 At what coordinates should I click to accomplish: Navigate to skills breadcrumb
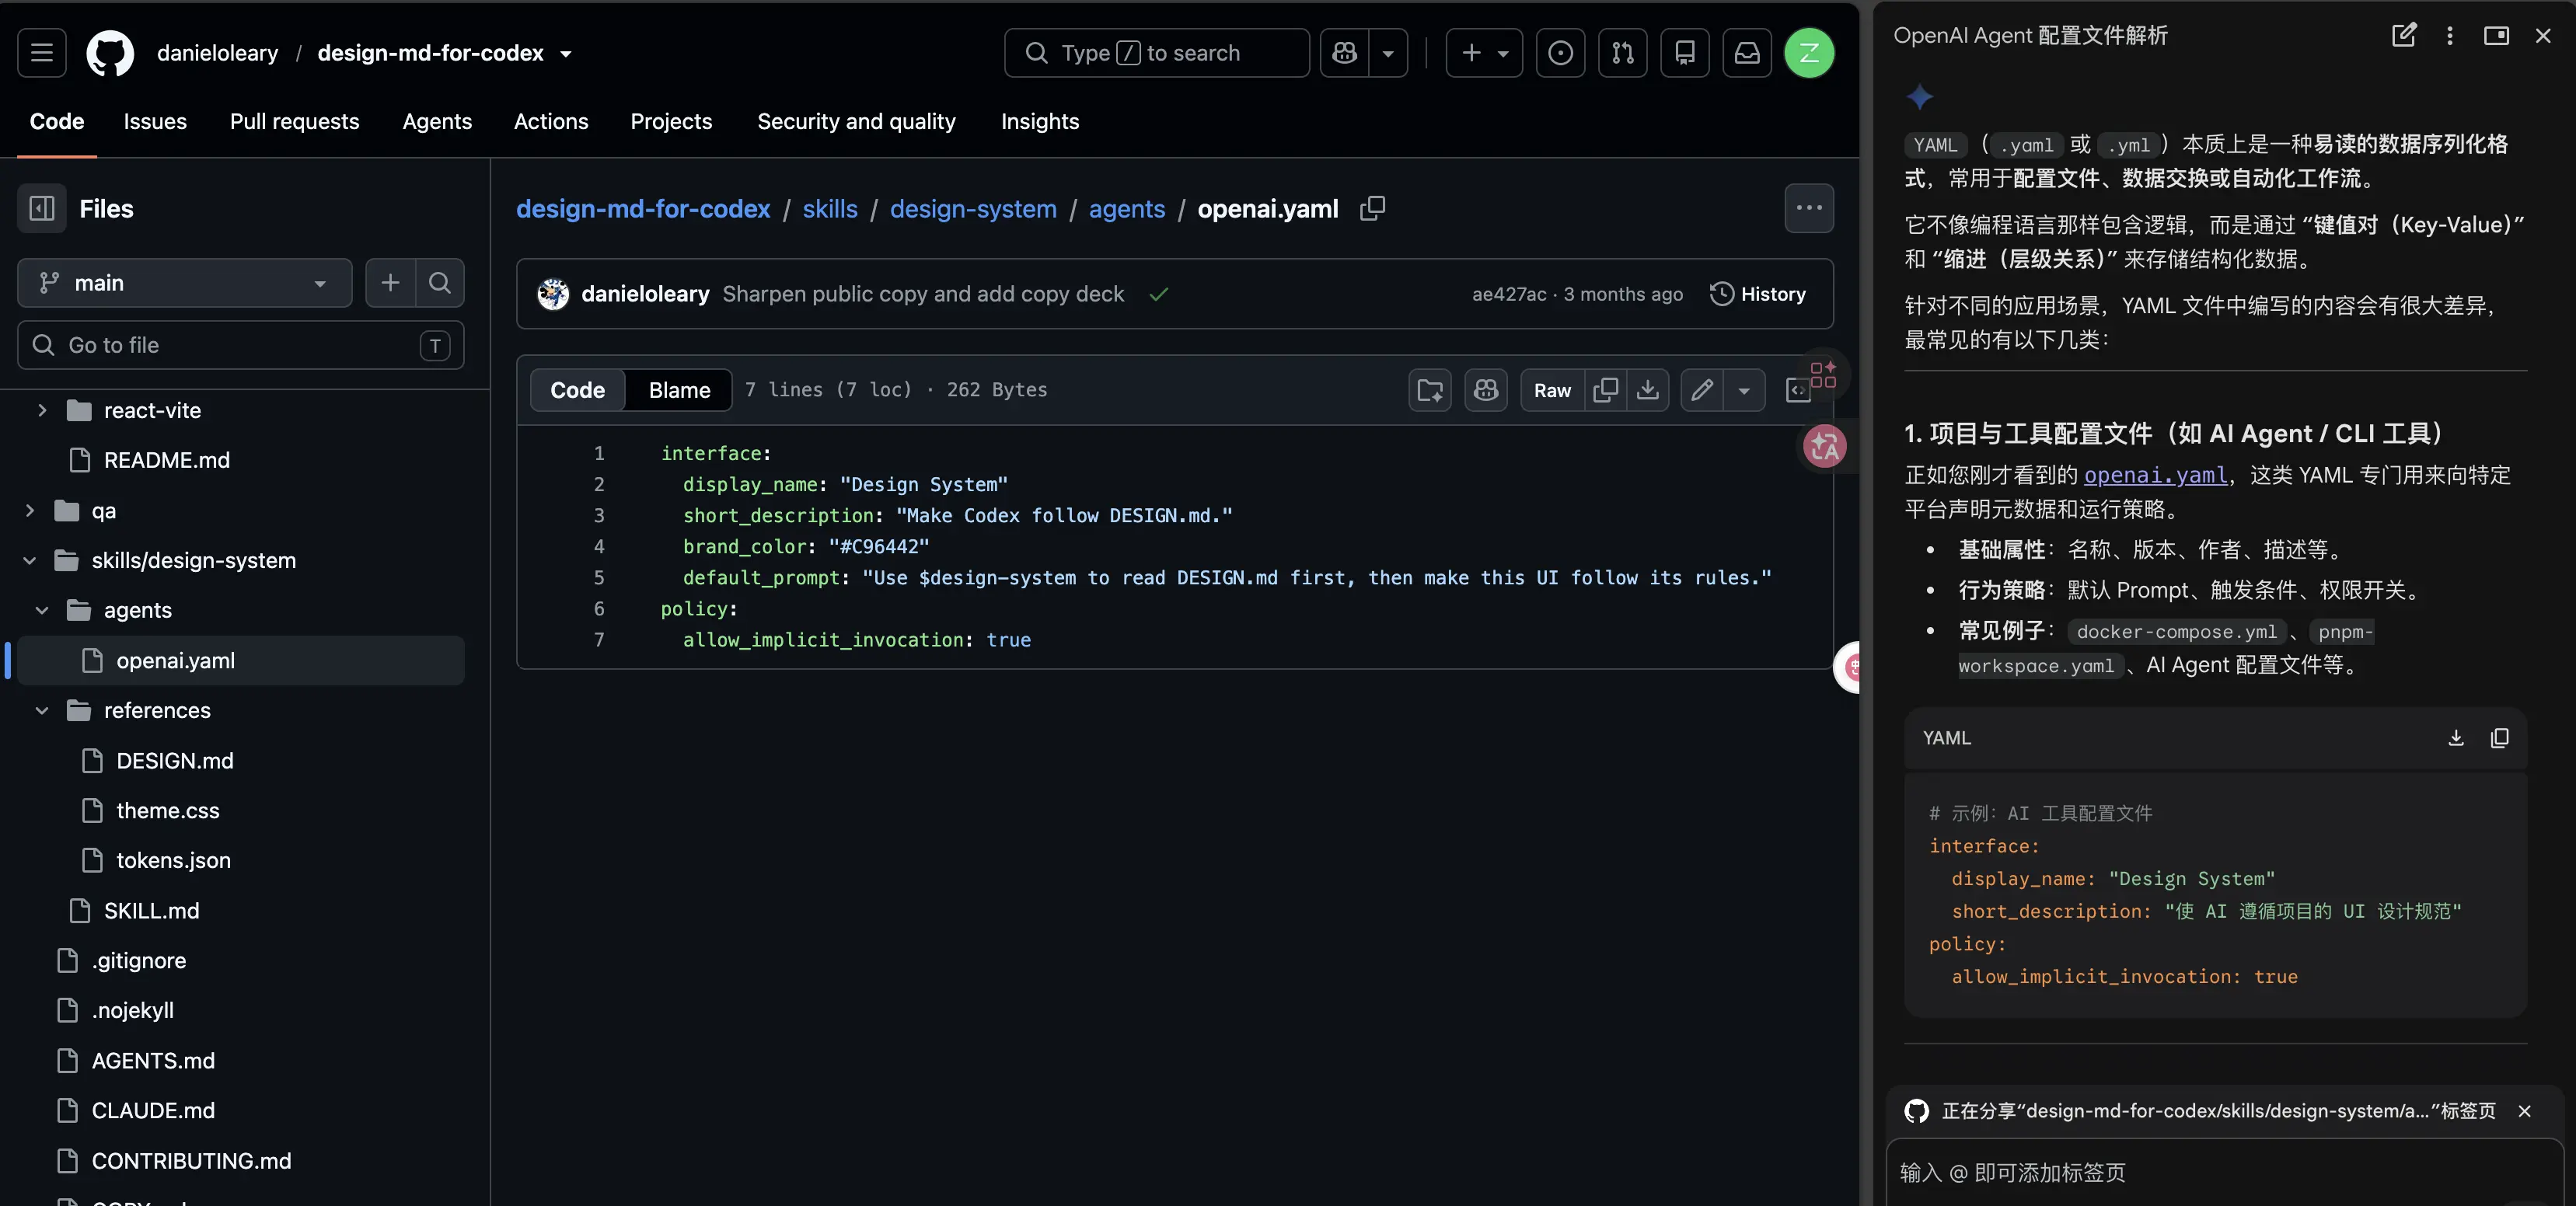[830, 208]
